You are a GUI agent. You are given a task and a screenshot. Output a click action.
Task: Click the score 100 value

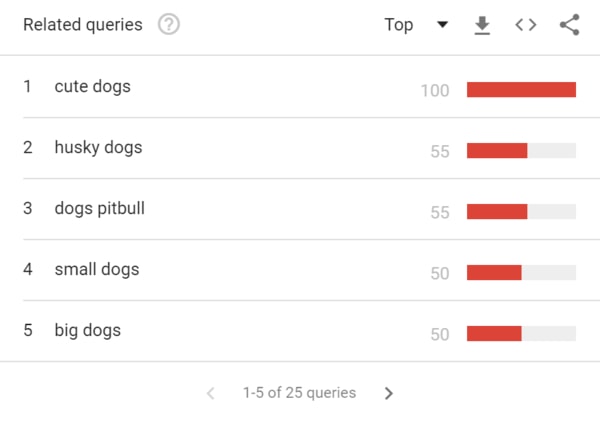[435, 91]
